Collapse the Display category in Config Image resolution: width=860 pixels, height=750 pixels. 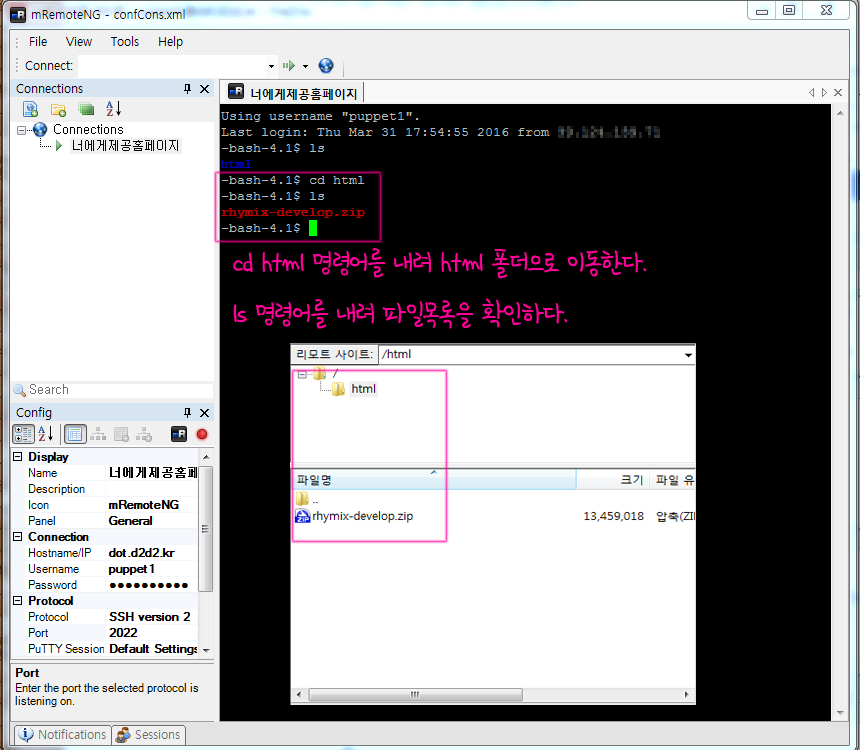pyautogui.click(x=18, y=457)
